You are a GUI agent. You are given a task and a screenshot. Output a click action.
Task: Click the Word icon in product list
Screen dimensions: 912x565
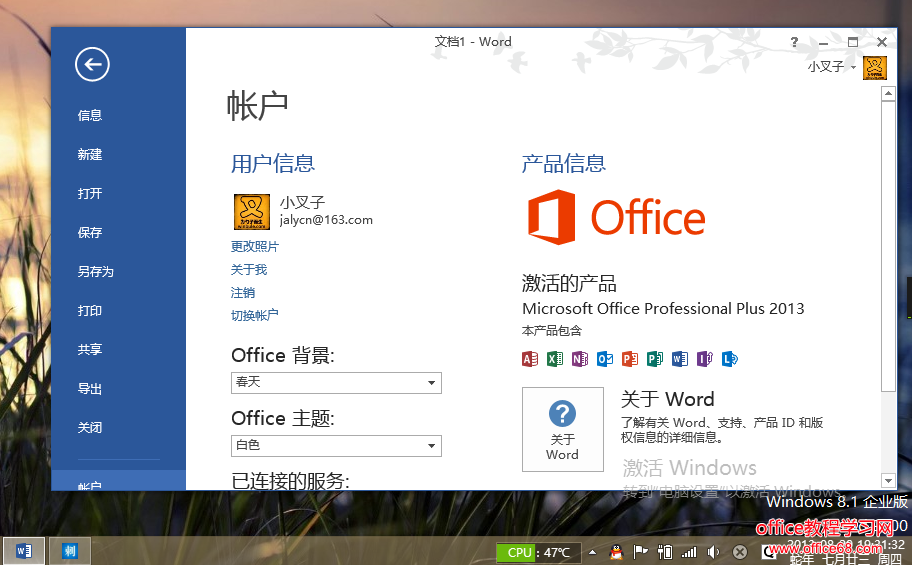pos(680,358)
